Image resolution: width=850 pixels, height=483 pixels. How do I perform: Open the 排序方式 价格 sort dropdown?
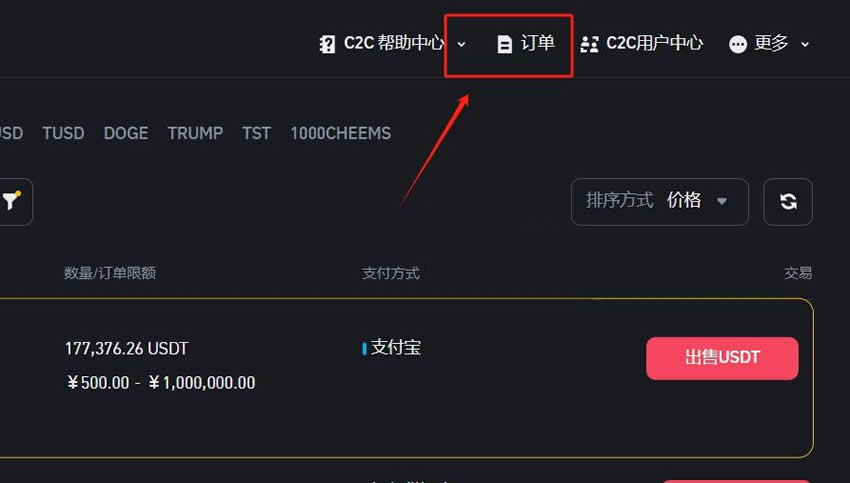click(660, 202)
